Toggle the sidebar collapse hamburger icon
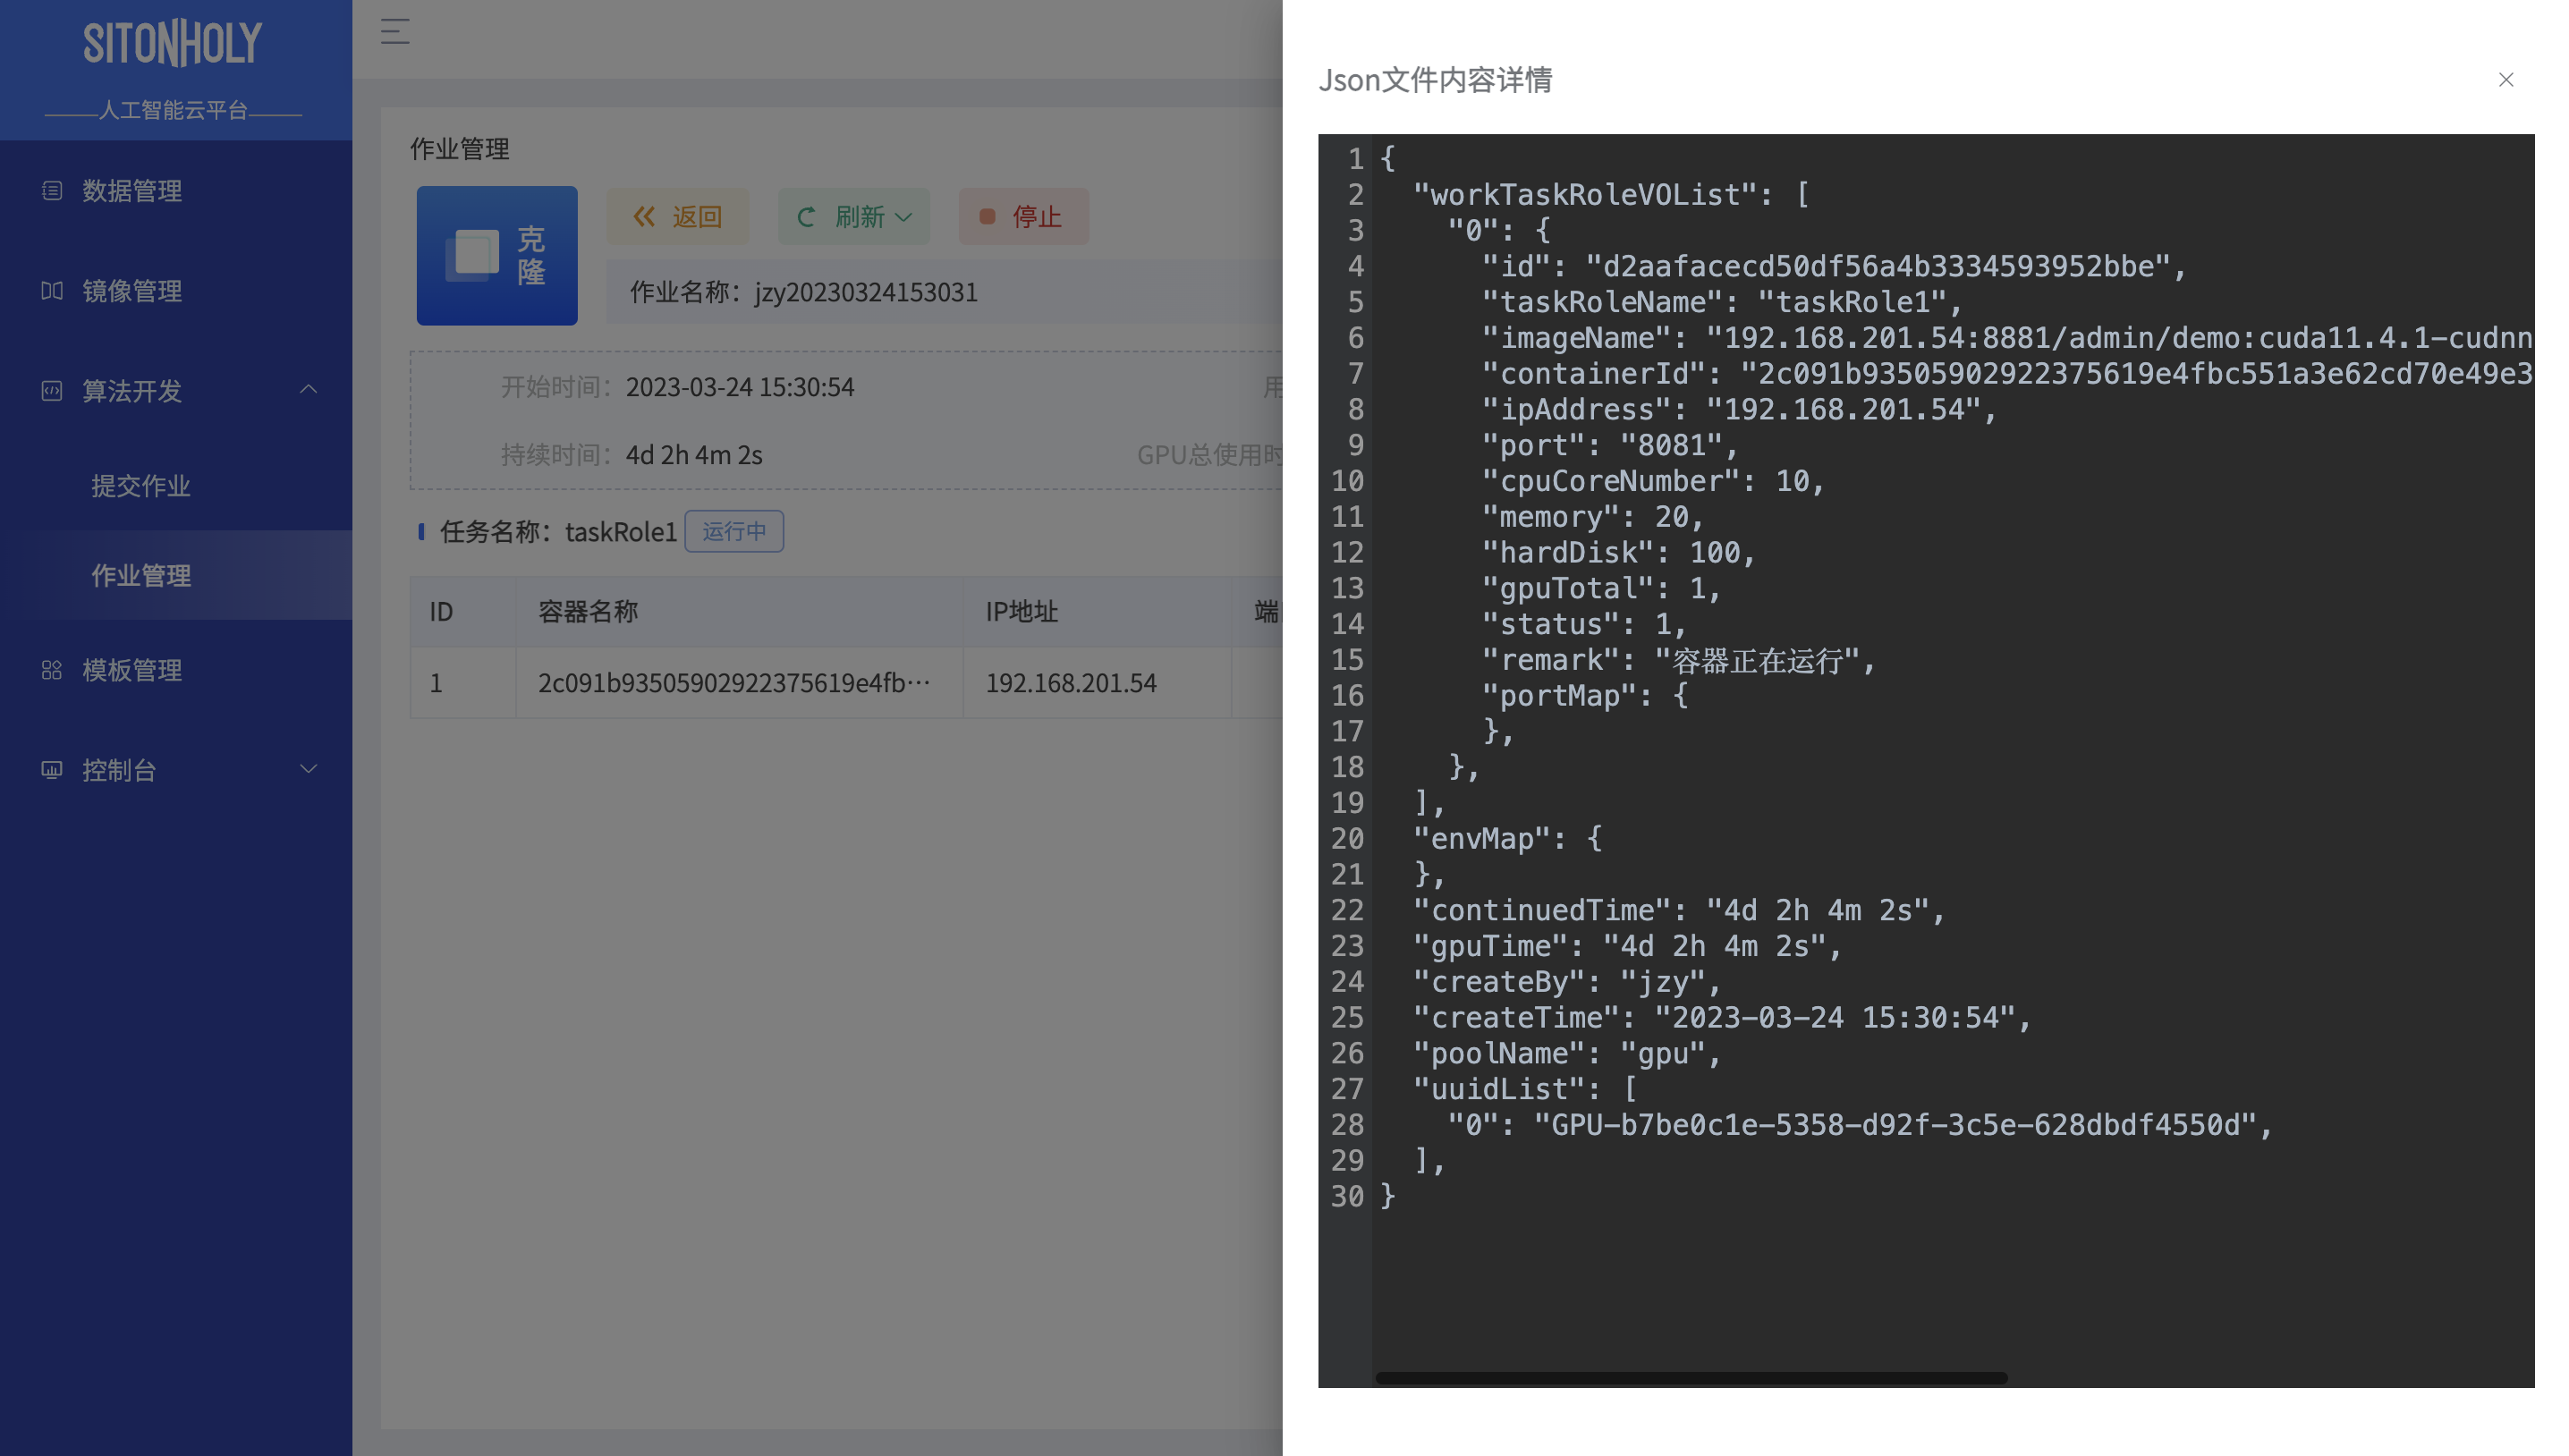Screen dimensions: 2569x1456 395,32
